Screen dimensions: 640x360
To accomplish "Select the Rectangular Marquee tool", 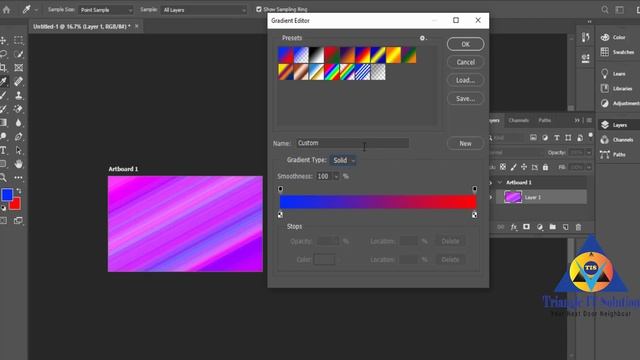I will coord(18,40).
